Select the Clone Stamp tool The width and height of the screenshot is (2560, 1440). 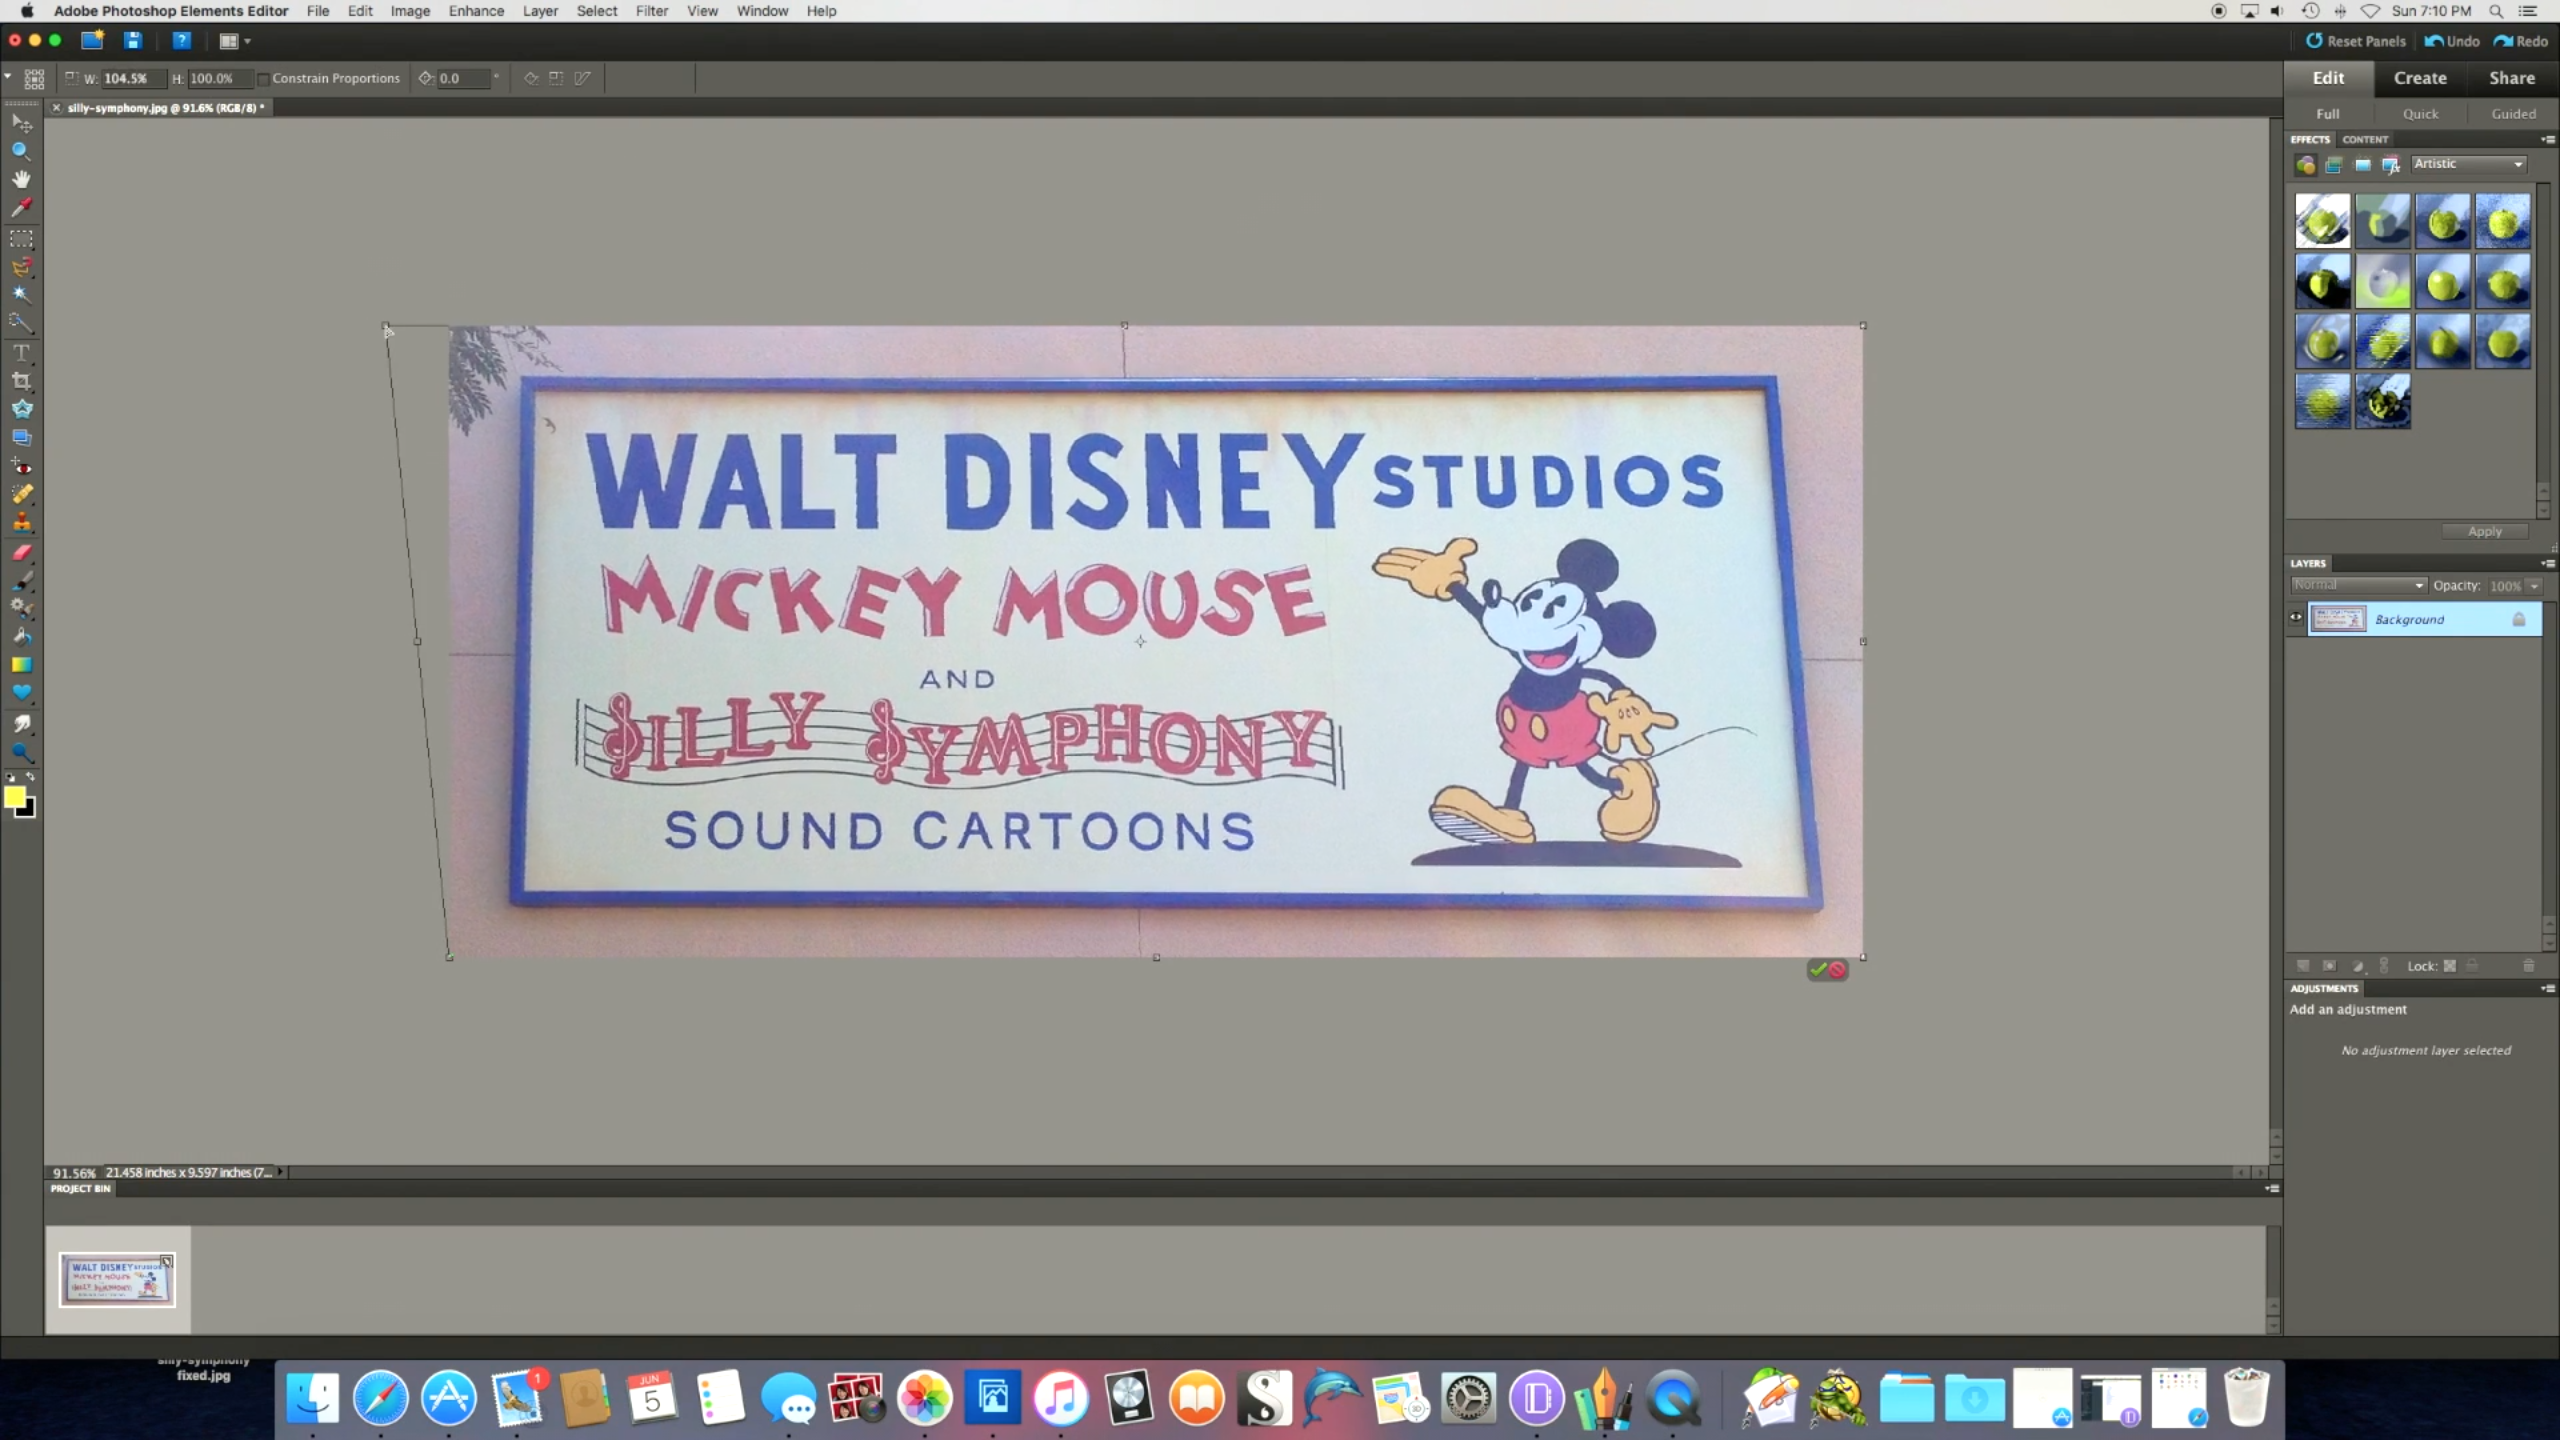[x=21, y=522]
